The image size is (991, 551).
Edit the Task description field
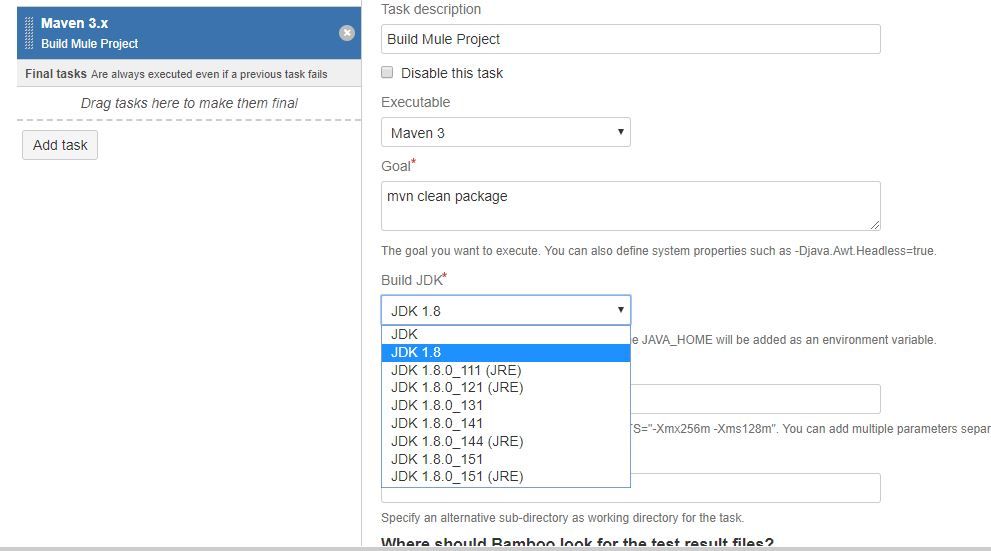pyautogui.click(x=630, y=39)
